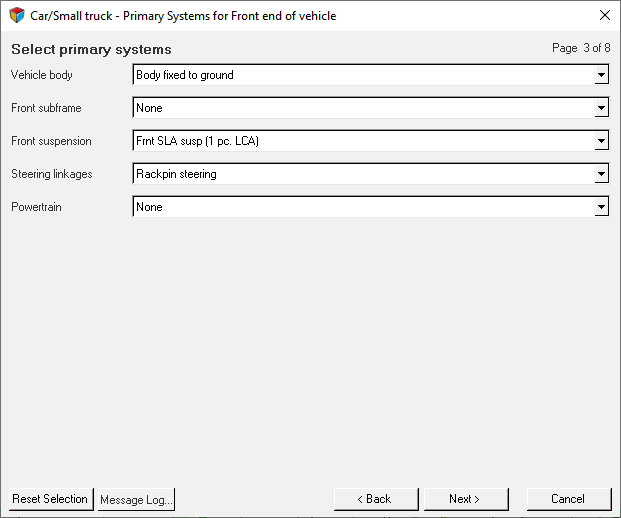Open the Front suspension dropdown arrow
This screenshot has height=518, width=621.
601,141
